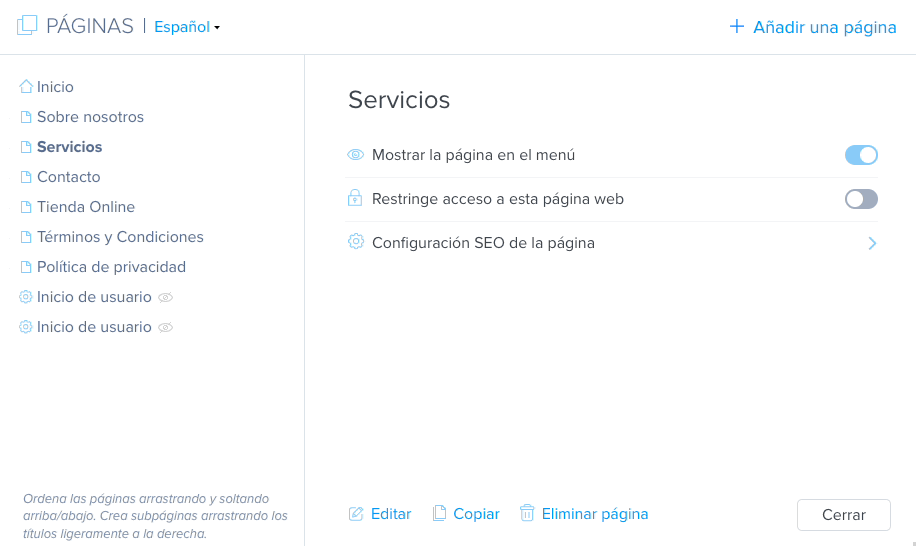This screenshot has width=916, height=546.
Task: Click the page icon beside Contacto
Action: click(26, 177)
